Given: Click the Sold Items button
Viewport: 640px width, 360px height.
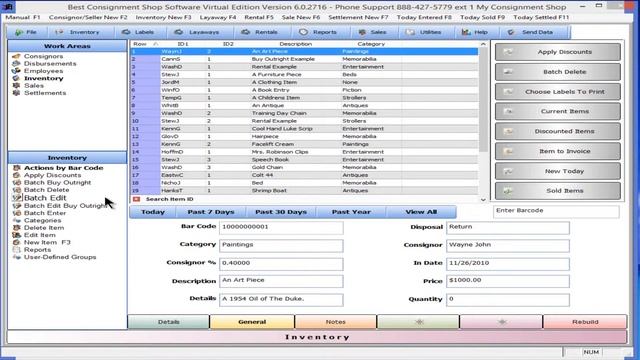Looking at the screenshot, I should (558, 191).
